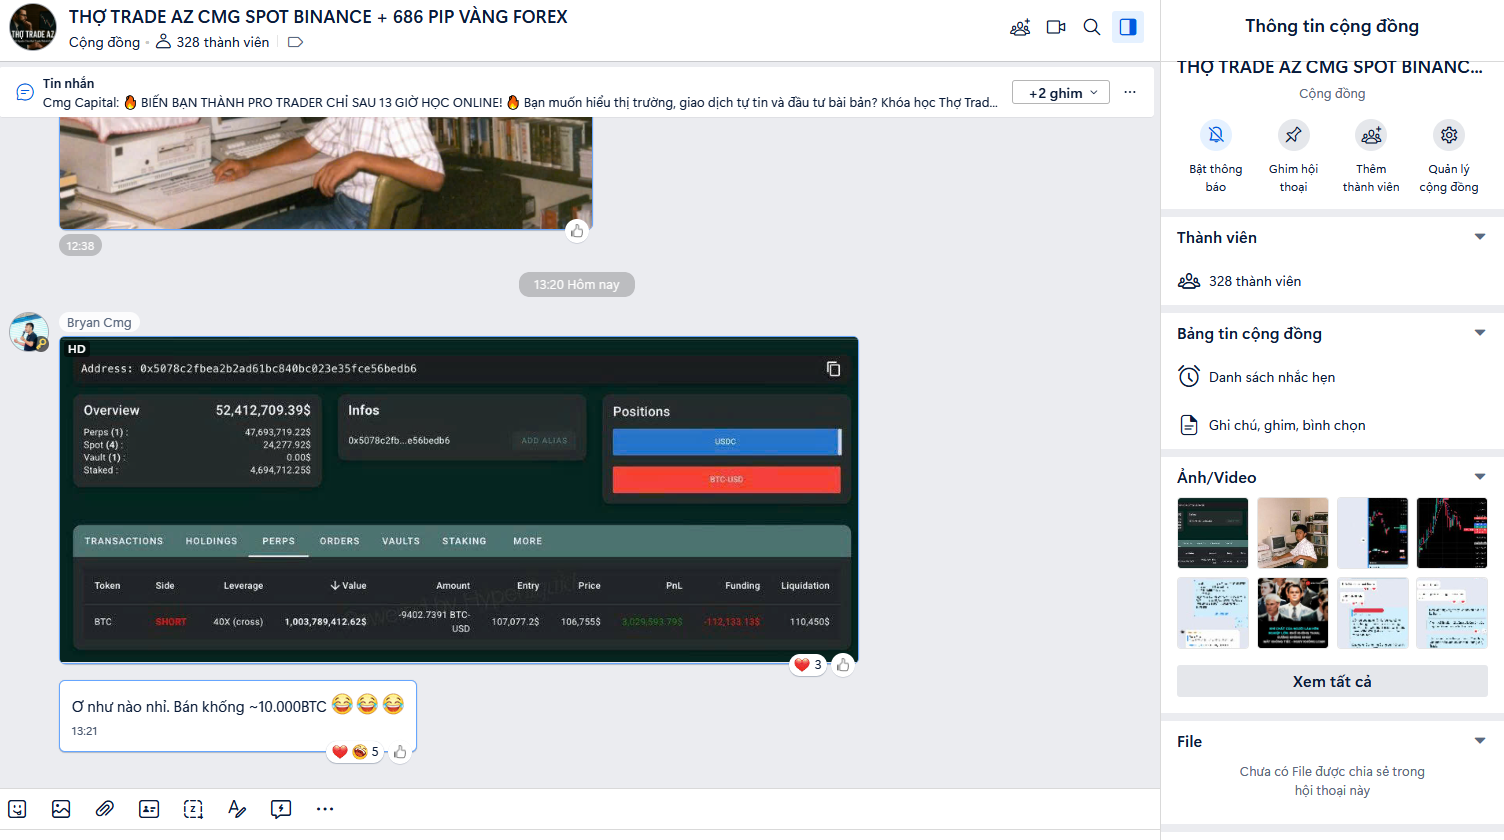Like the photo sent at 12:38
The height and width of the screenshot is (840, 1504).
(577, 231)
